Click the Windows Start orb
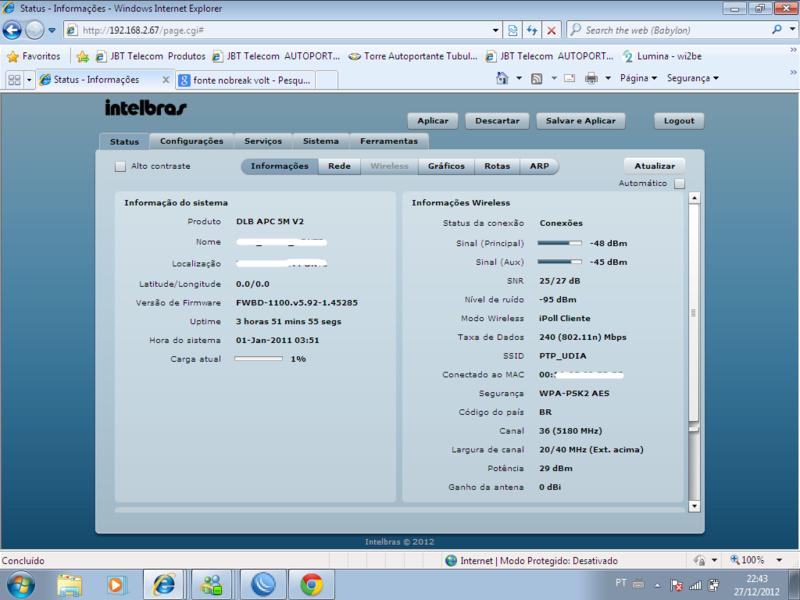The height and width of the screenshot is (600, 800). click(x=20, y=585)
